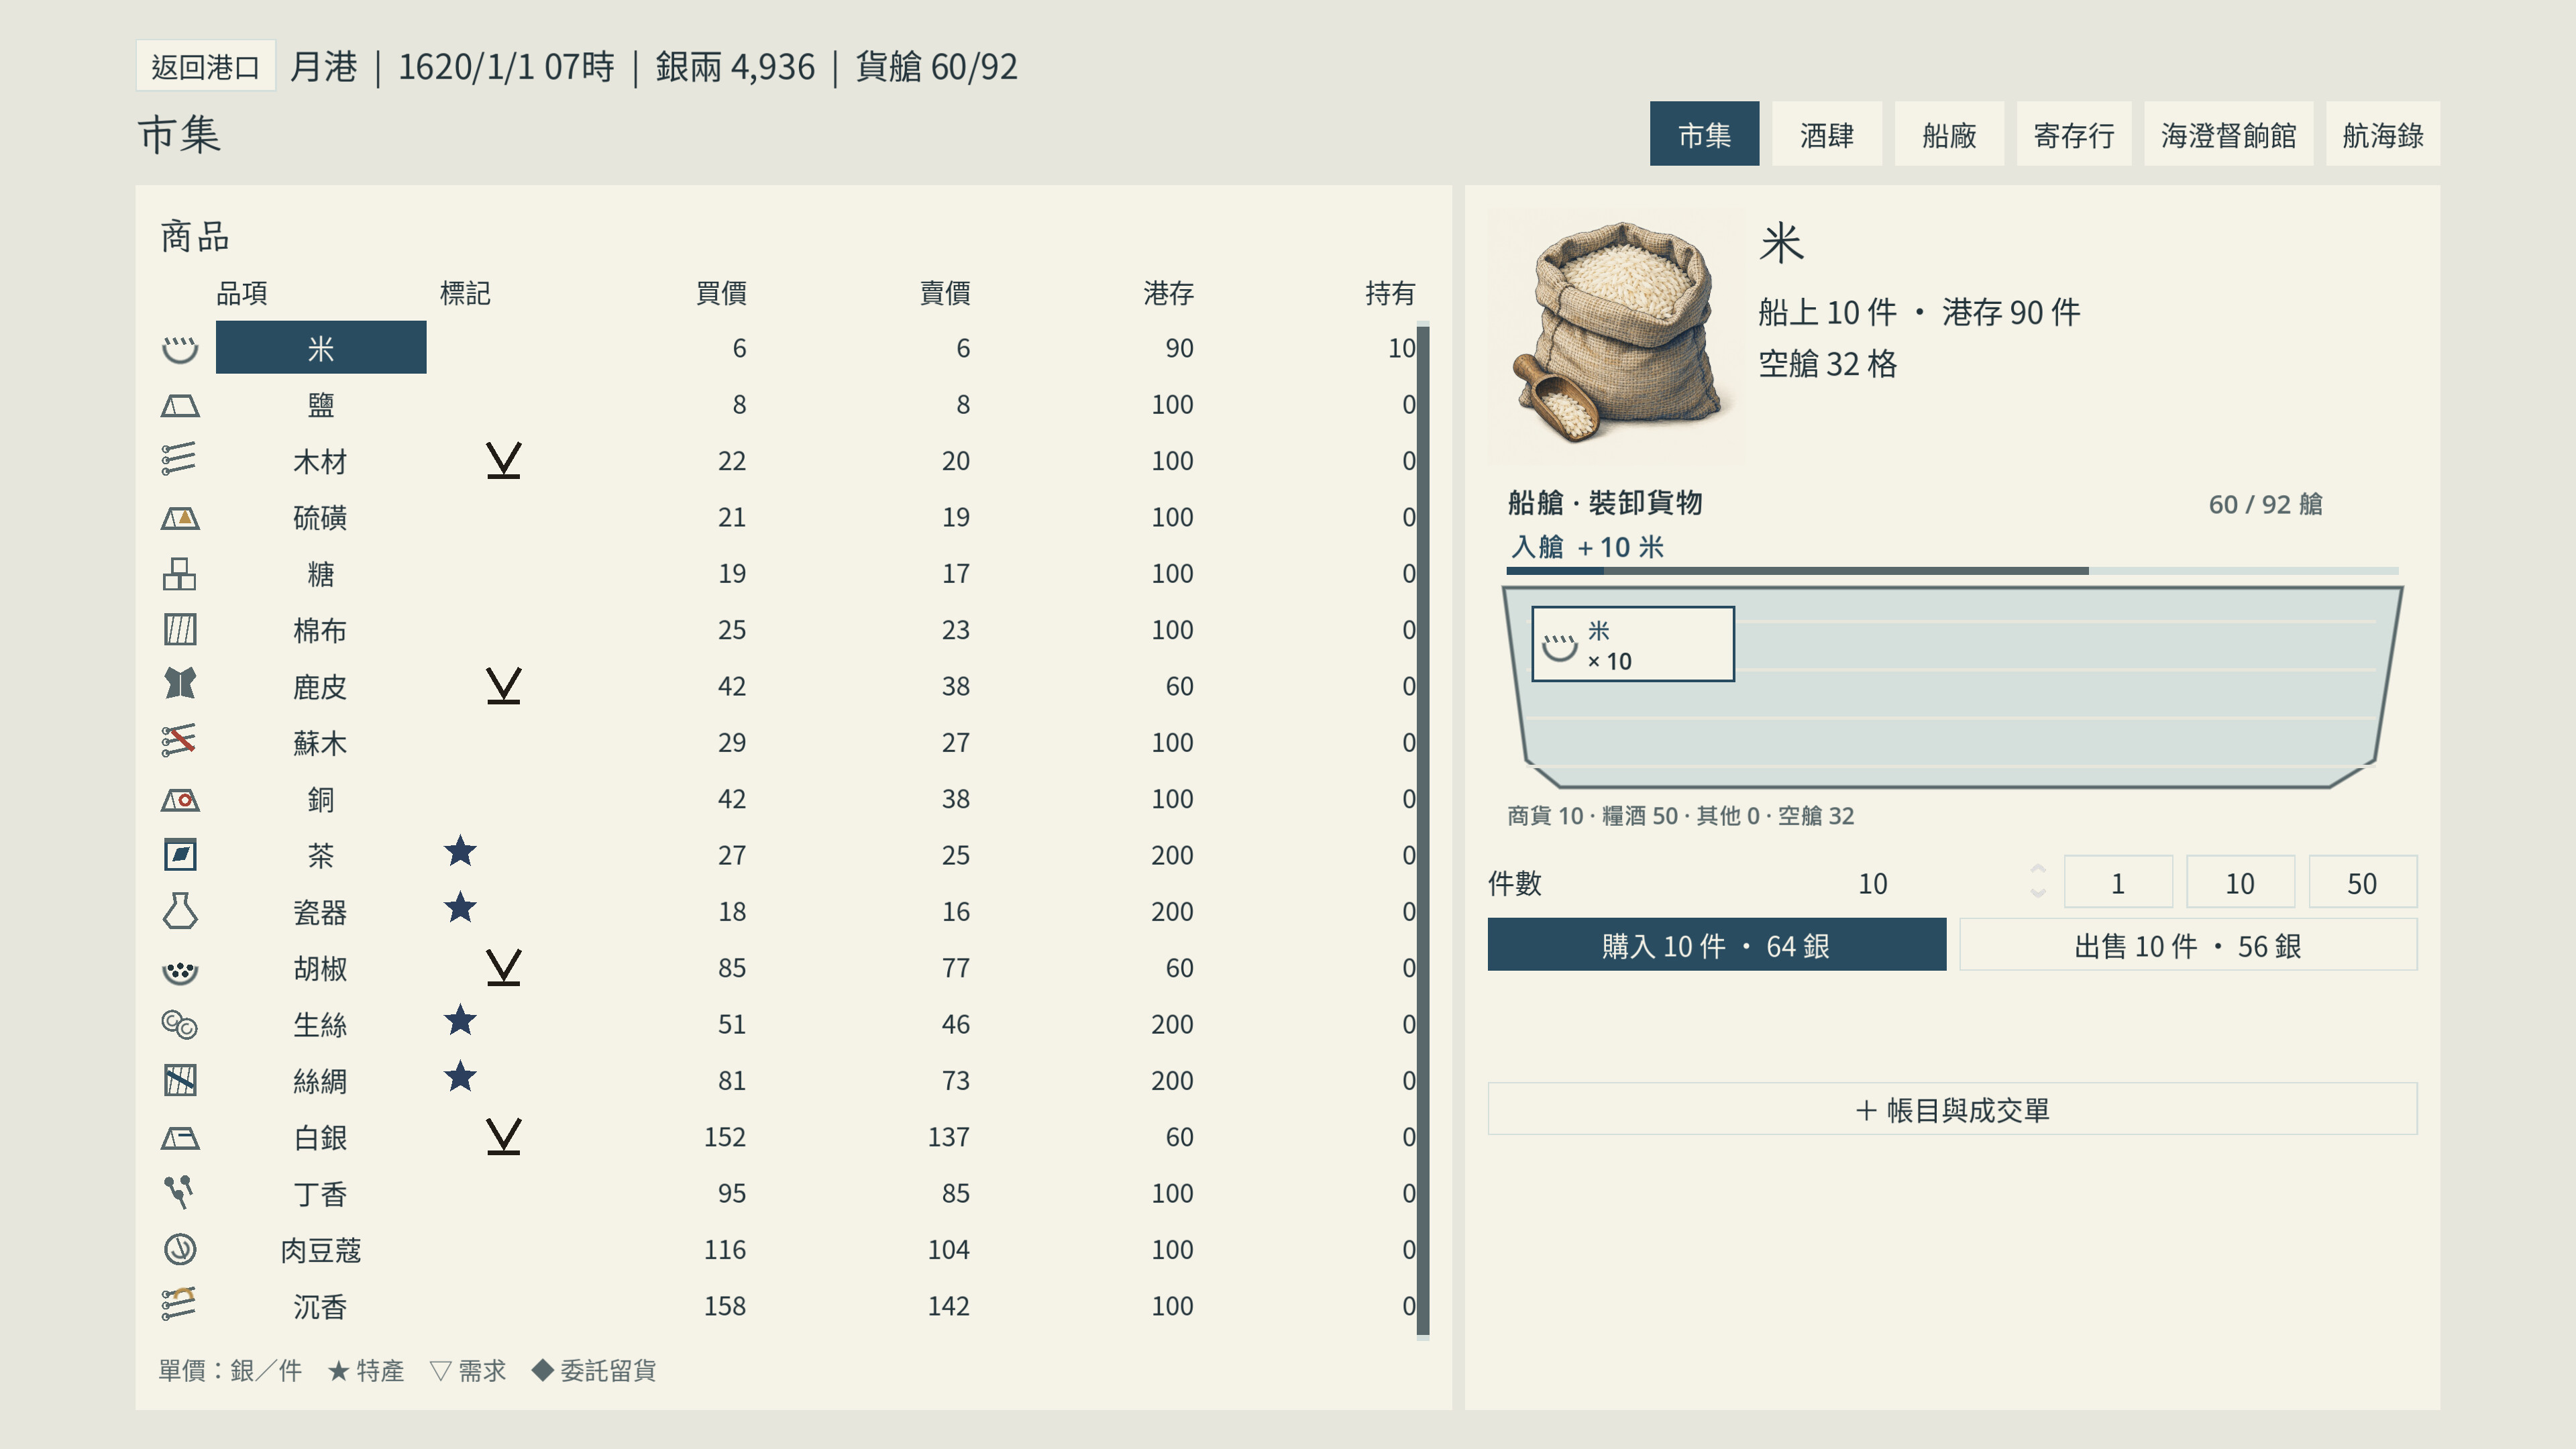Screen dimensions: 2576x1449
Task: Buy 10 rice with 購入 button
Action: (x=1717, y=945)
